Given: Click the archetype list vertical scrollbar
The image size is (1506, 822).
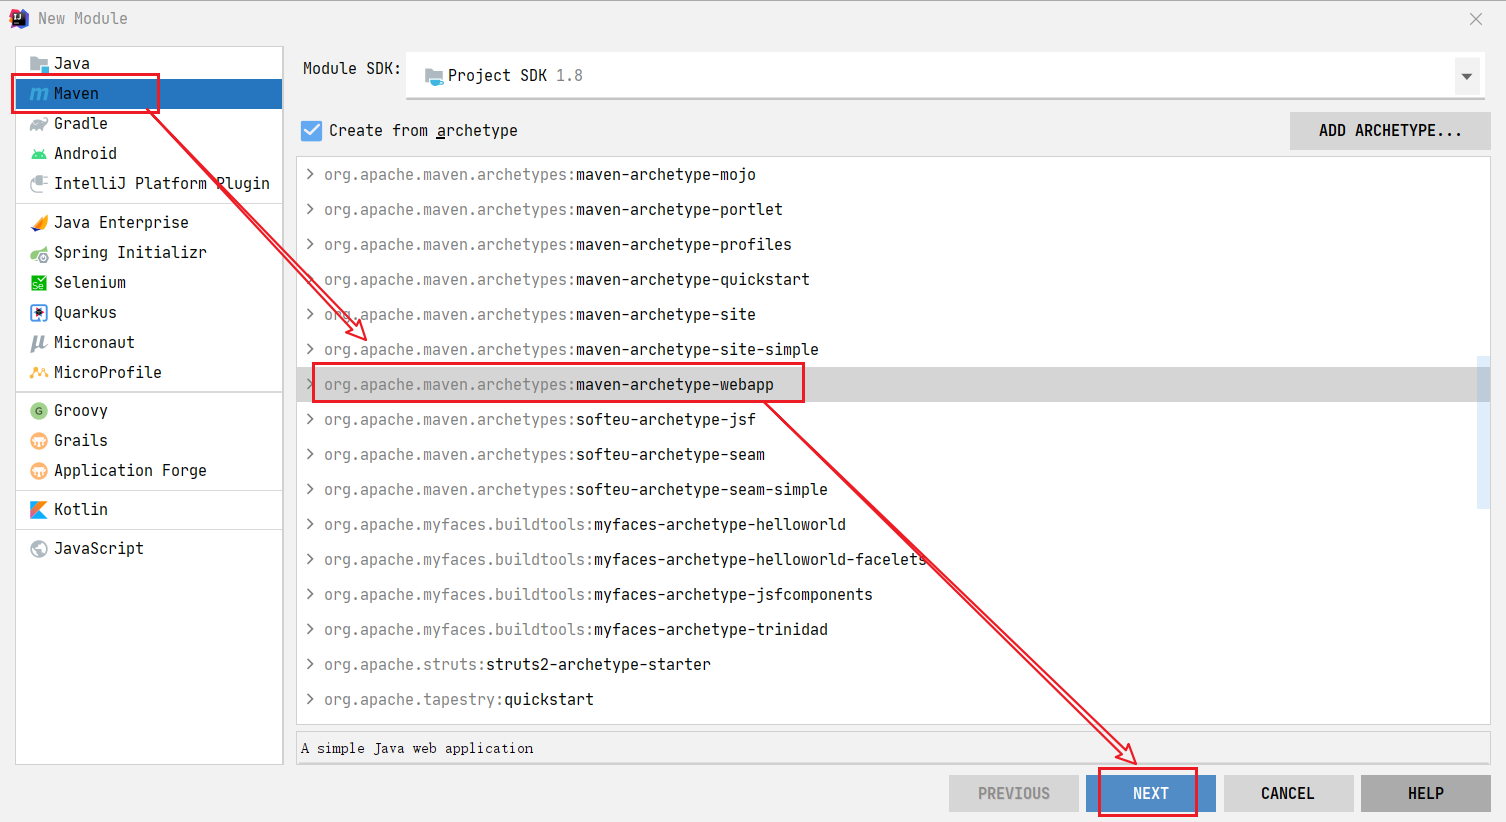Looking at the screenshot, I should tap(1483, 432).
